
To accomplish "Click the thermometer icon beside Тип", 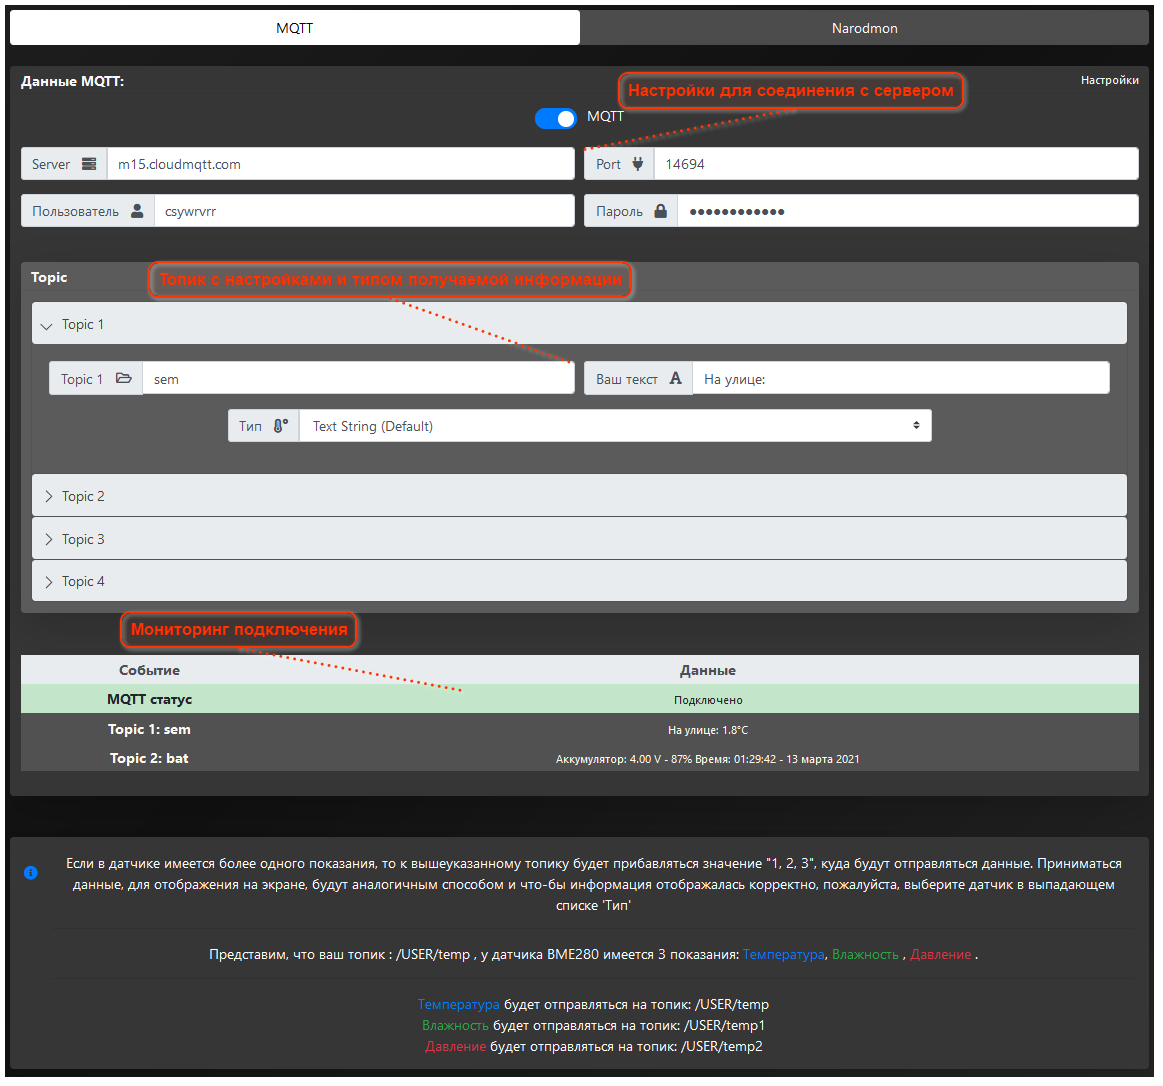I will (280, 426).
